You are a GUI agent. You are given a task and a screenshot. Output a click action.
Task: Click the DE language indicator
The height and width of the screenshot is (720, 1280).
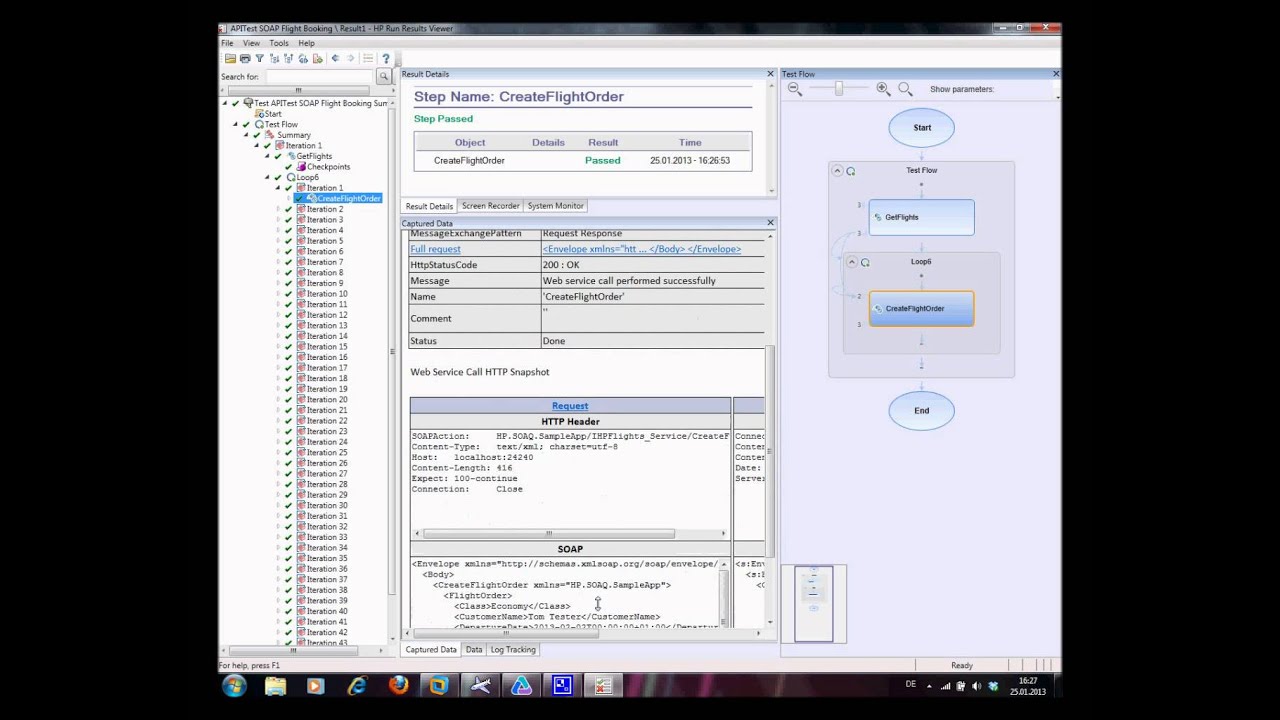point(910,684)
